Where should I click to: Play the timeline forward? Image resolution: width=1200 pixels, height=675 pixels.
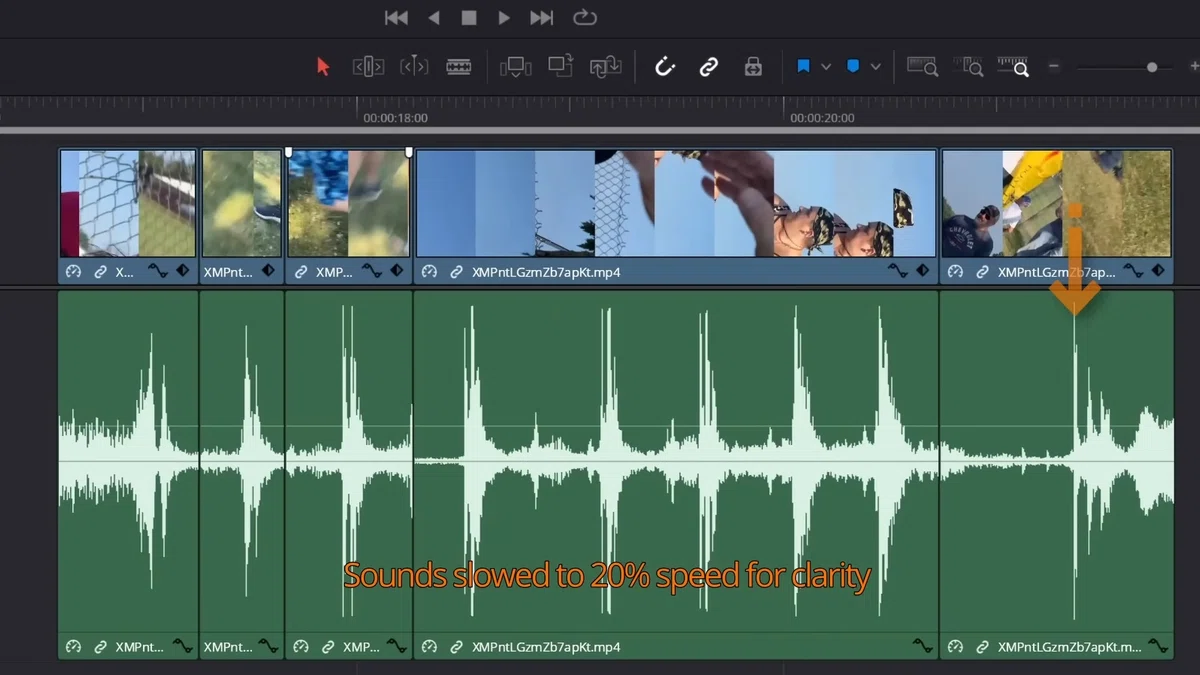pos(504,17)
